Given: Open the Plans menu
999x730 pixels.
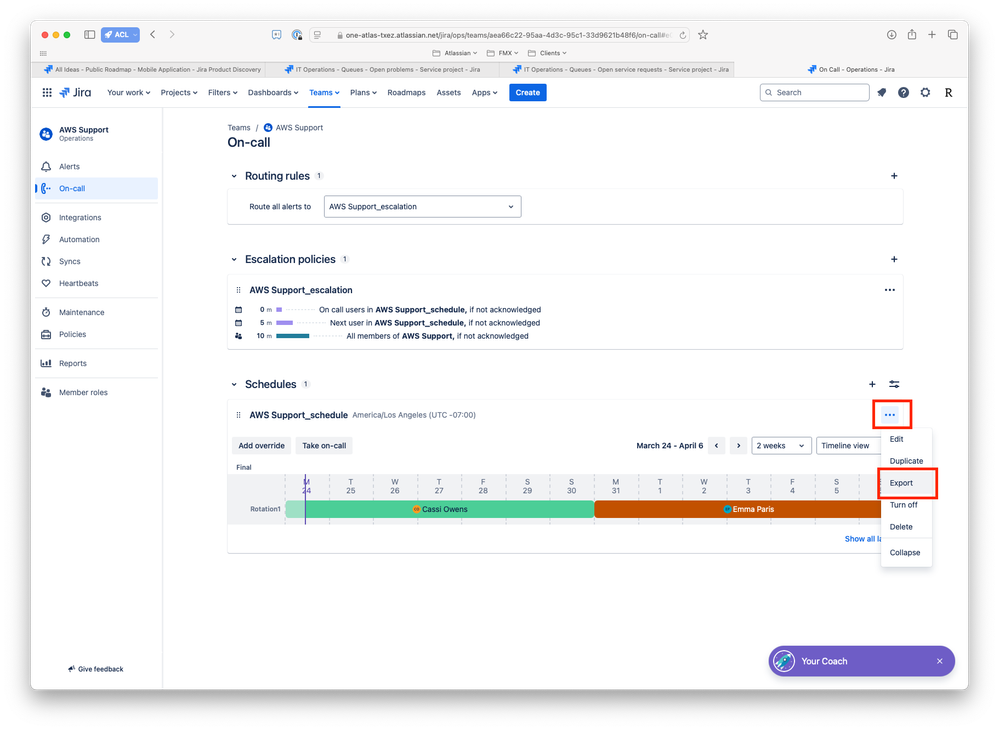Looking at the screenshot, I should (x=363, y=92).
